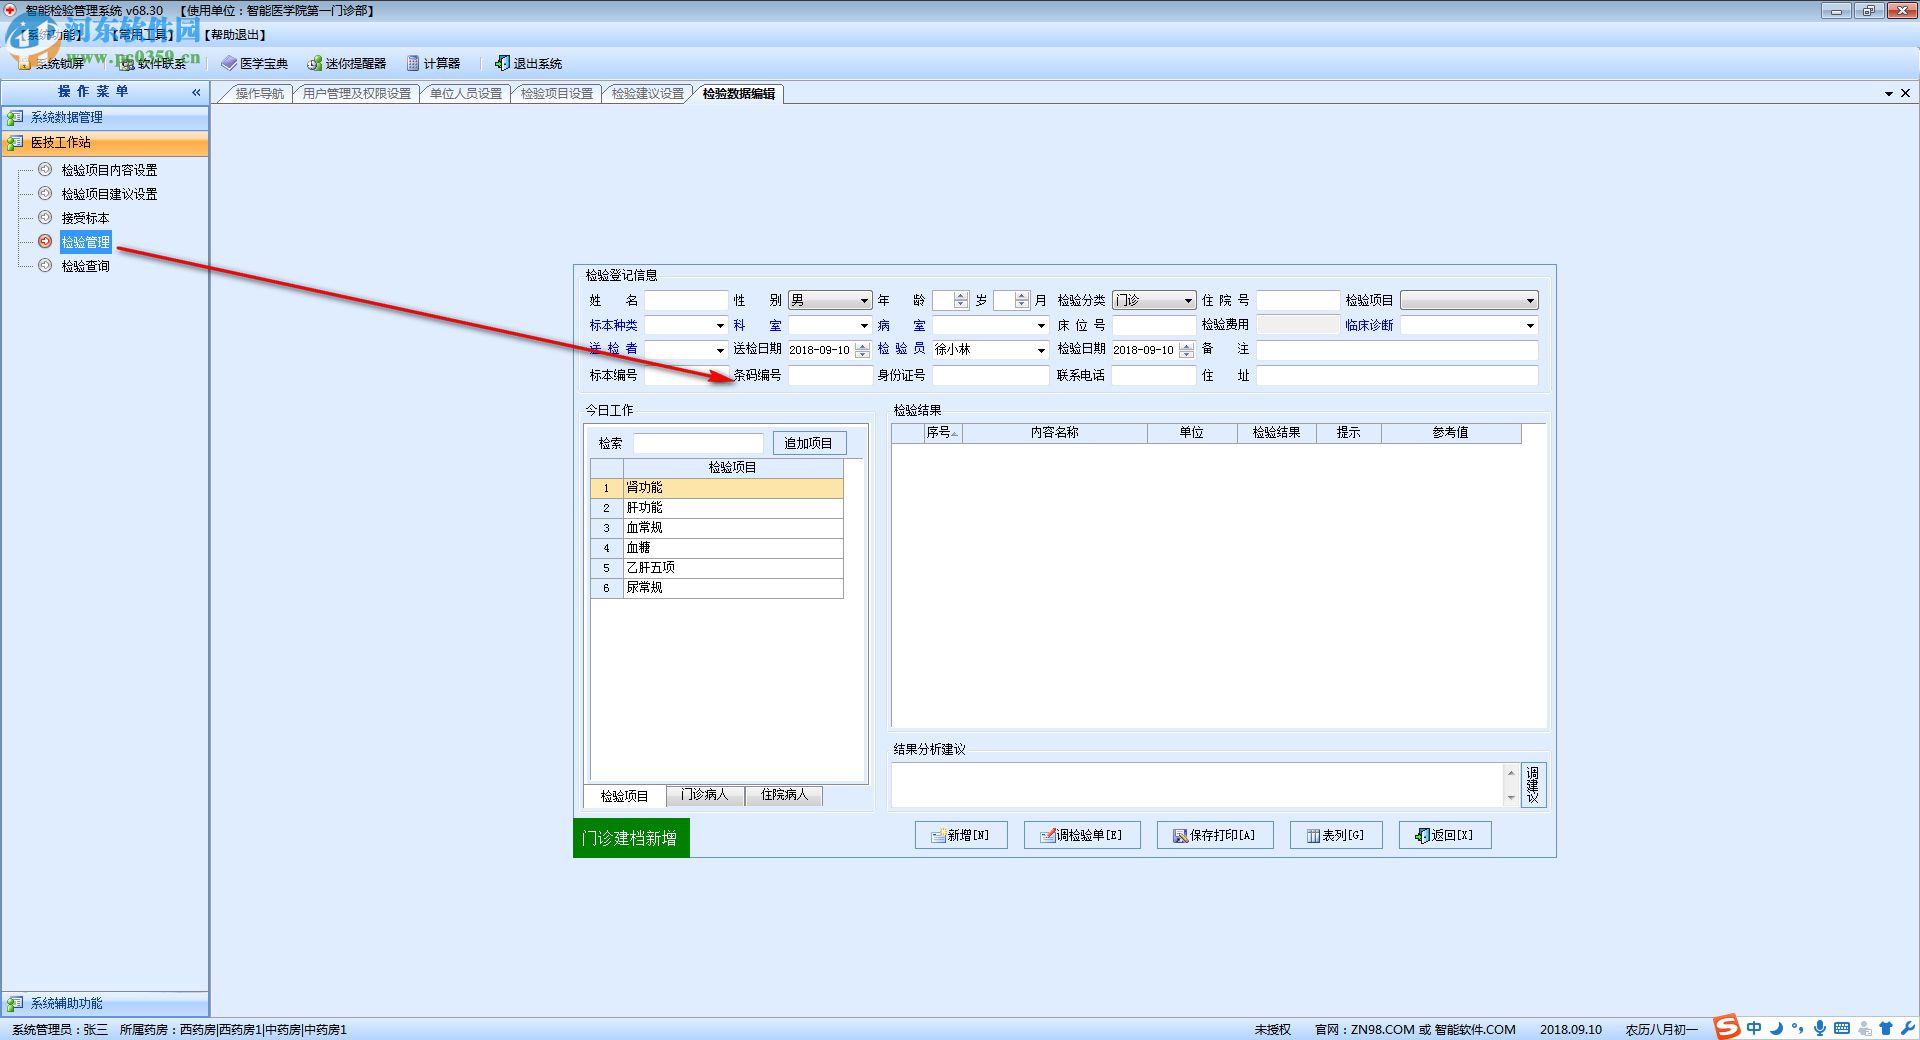The height and width of the screenshot is (1040, 1920).
Task: Click the 姓名 name input field
Action: [x=686, y=300]
